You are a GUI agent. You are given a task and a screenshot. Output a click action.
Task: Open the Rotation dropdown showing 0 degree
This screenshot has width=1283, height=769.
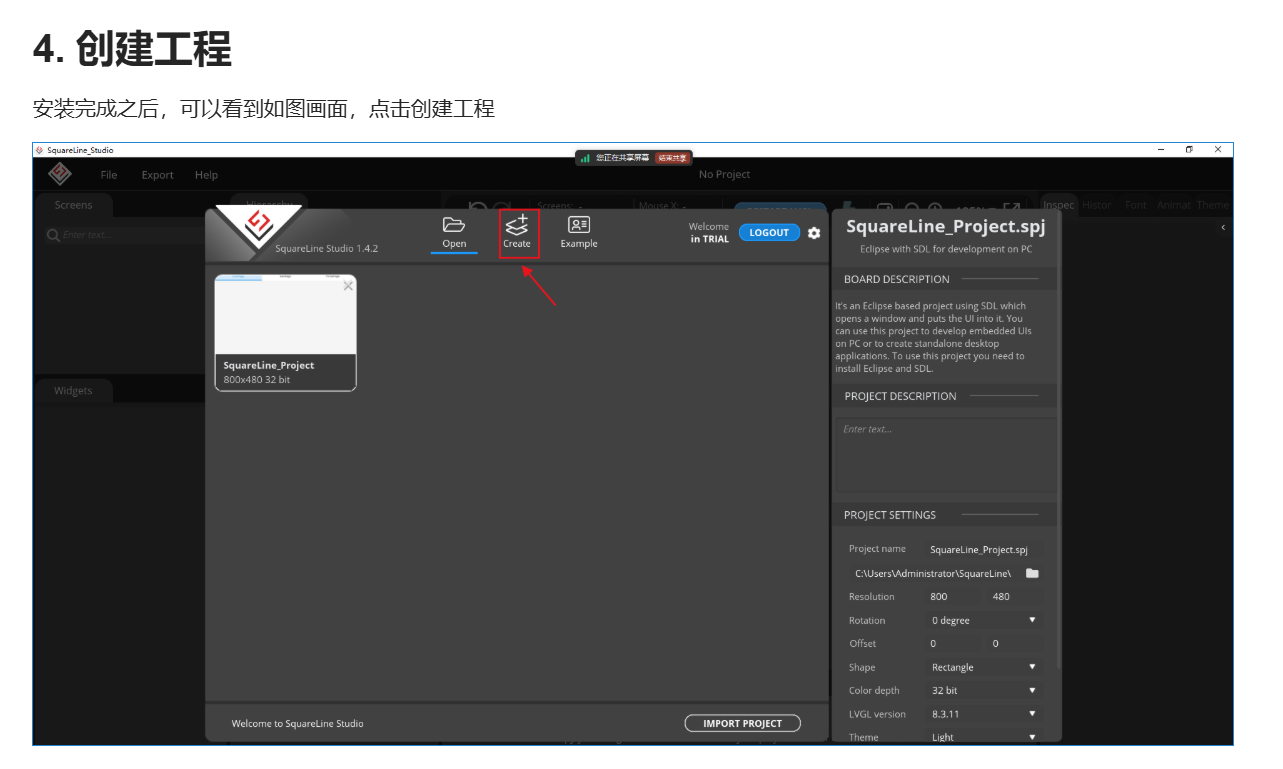click(984, 620)
